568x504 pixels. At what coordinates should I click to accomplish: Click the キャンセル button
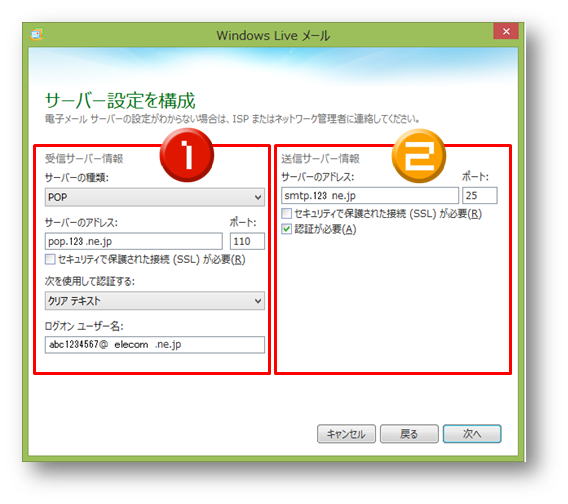pos(346,434)
